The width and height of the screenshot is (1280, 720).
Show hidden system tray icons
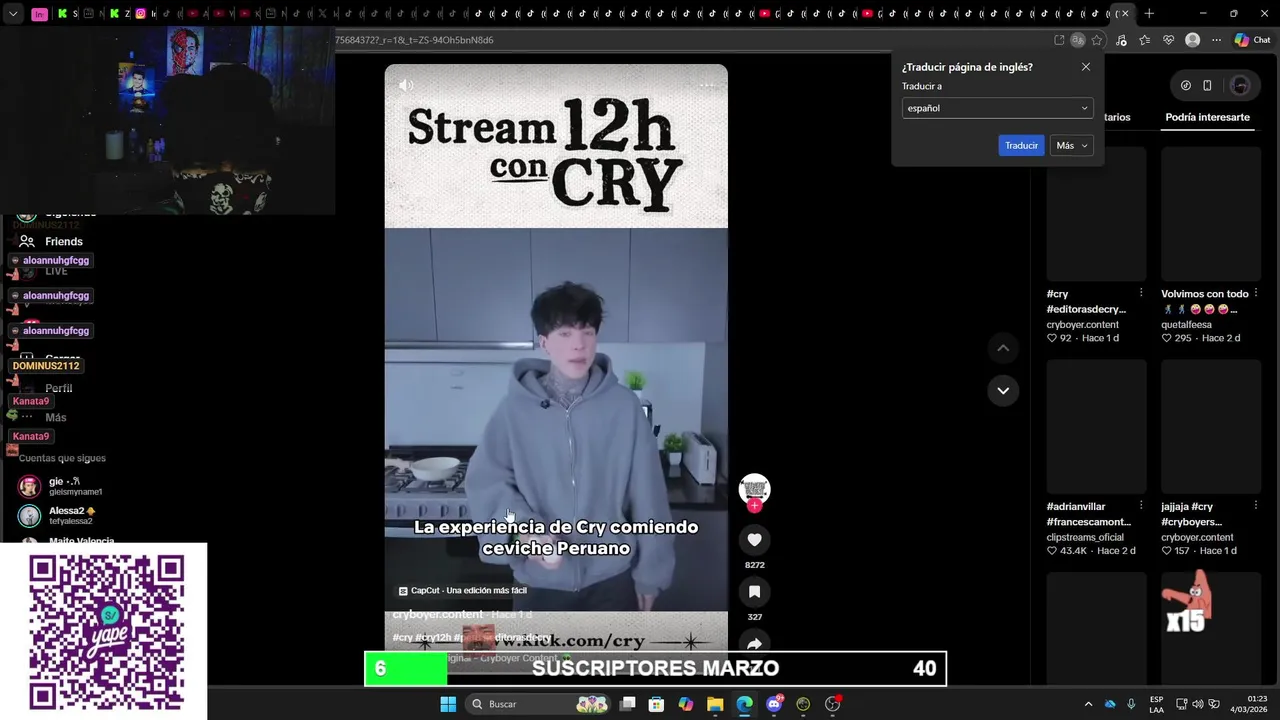coord(1088,704)
